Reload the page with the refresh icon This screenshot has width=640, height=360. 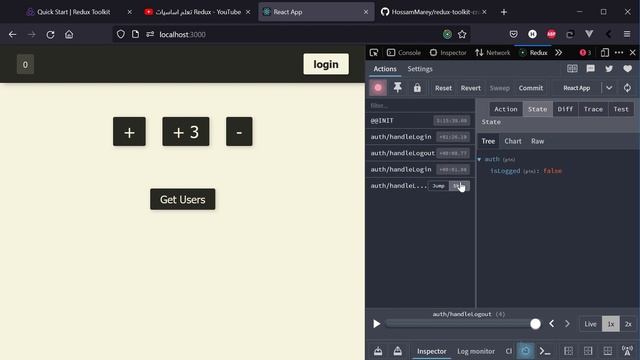[50, 35]
